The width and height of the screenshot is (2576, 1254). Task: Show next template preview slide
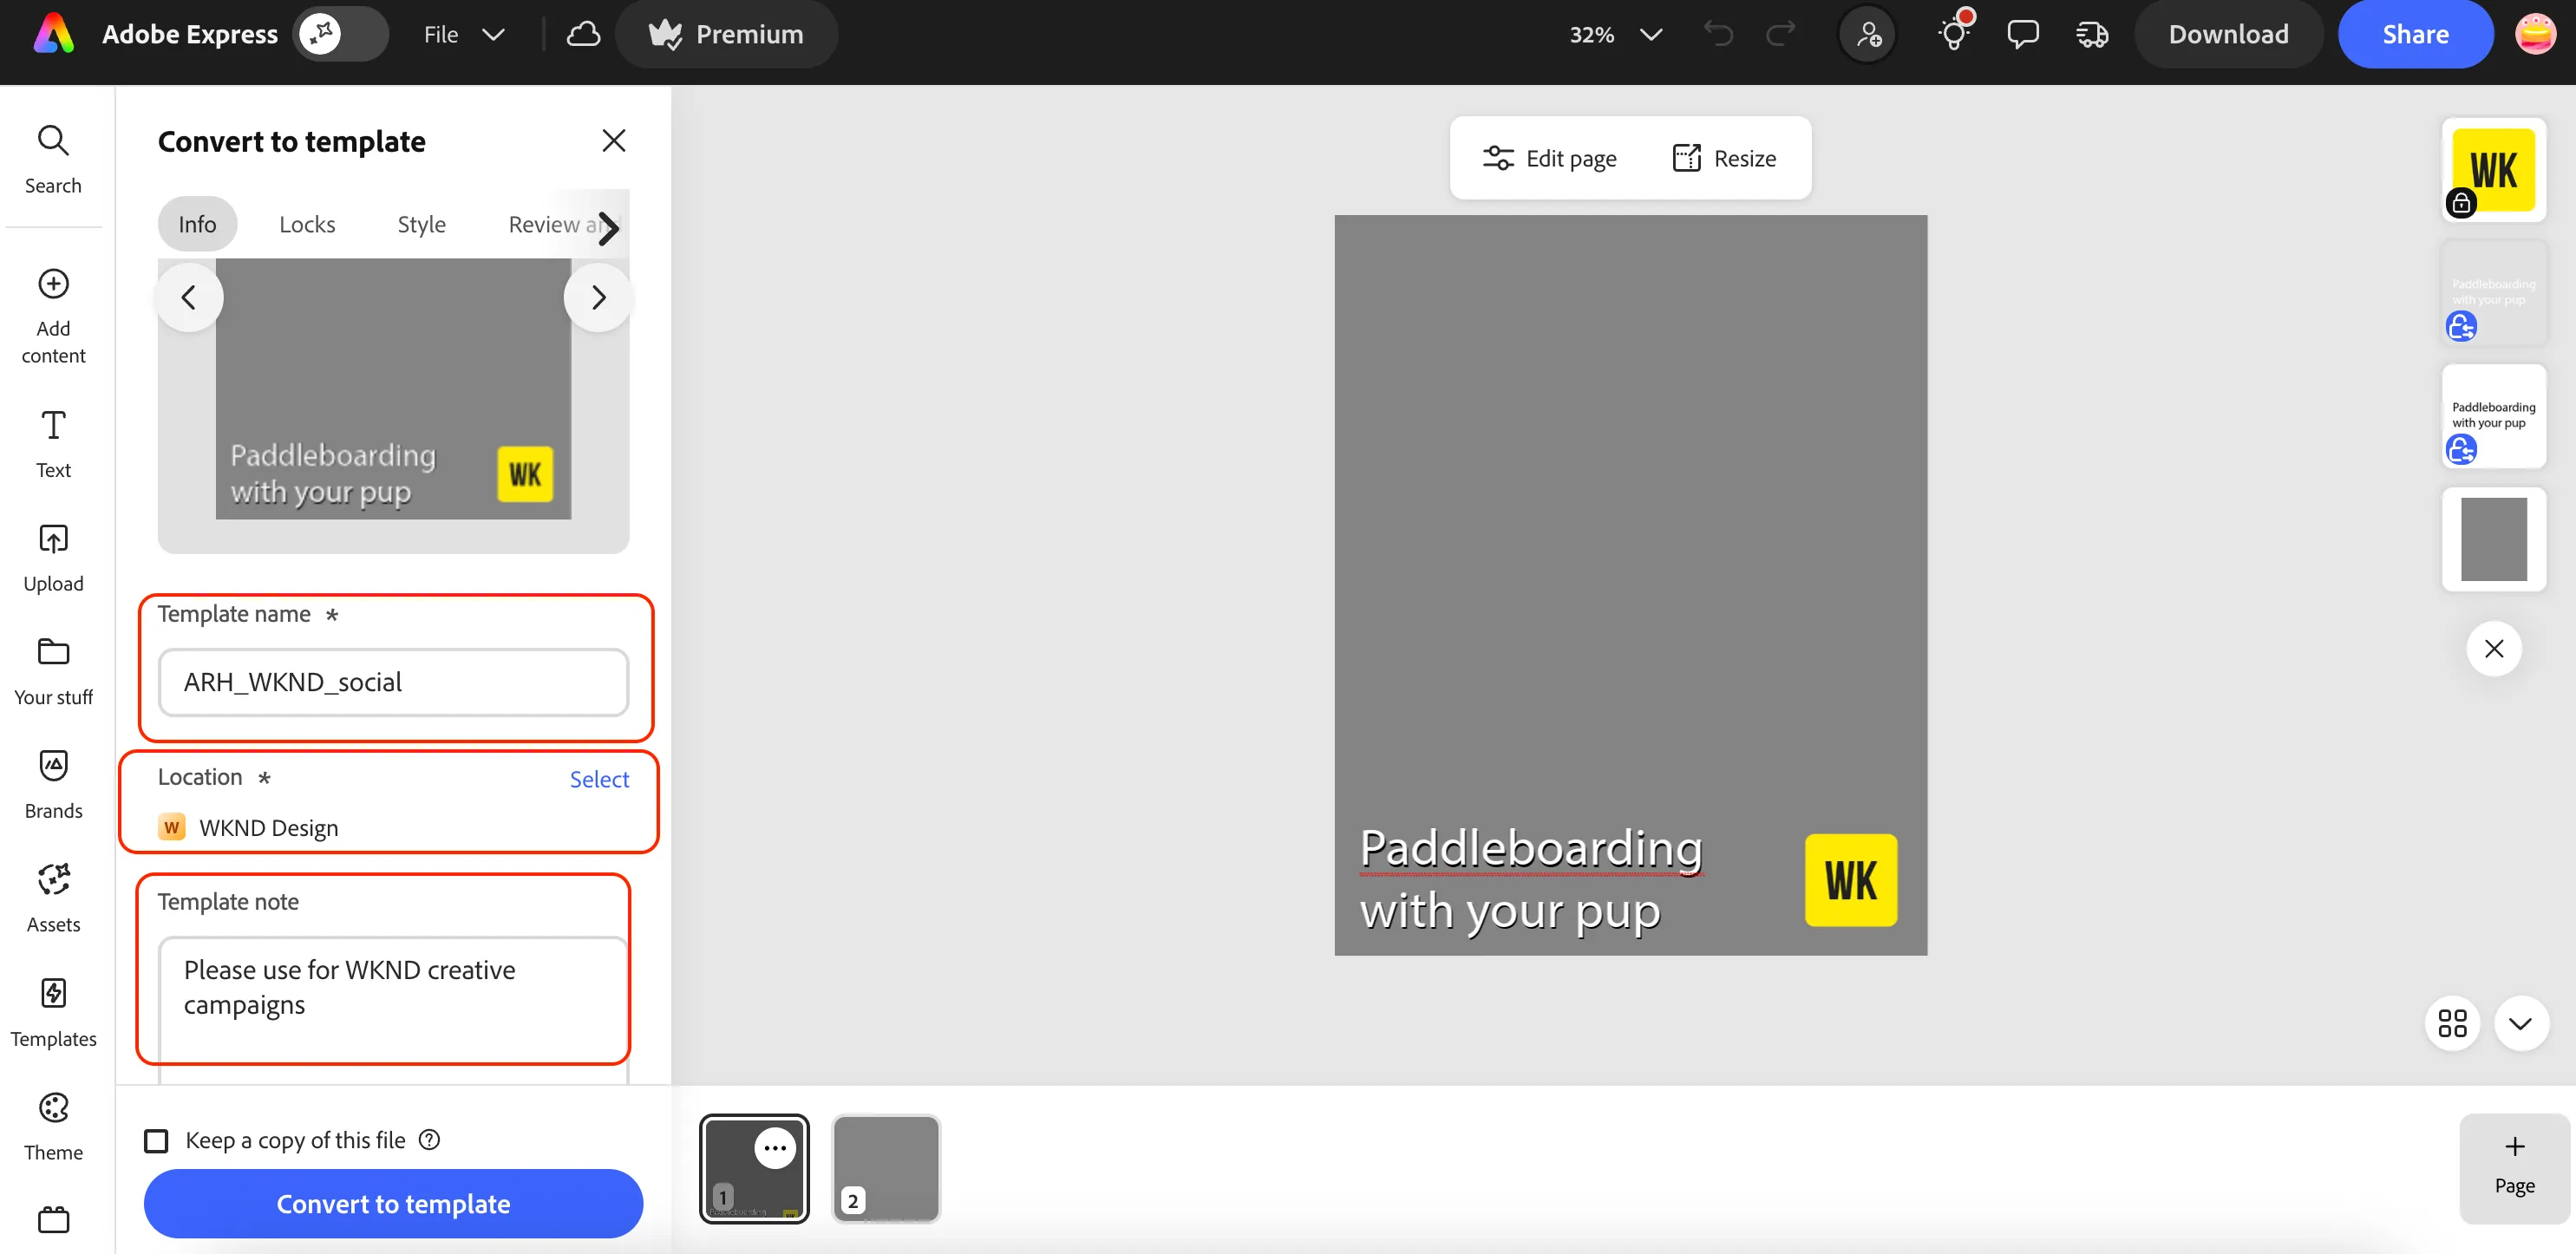[x=597, y=297]
